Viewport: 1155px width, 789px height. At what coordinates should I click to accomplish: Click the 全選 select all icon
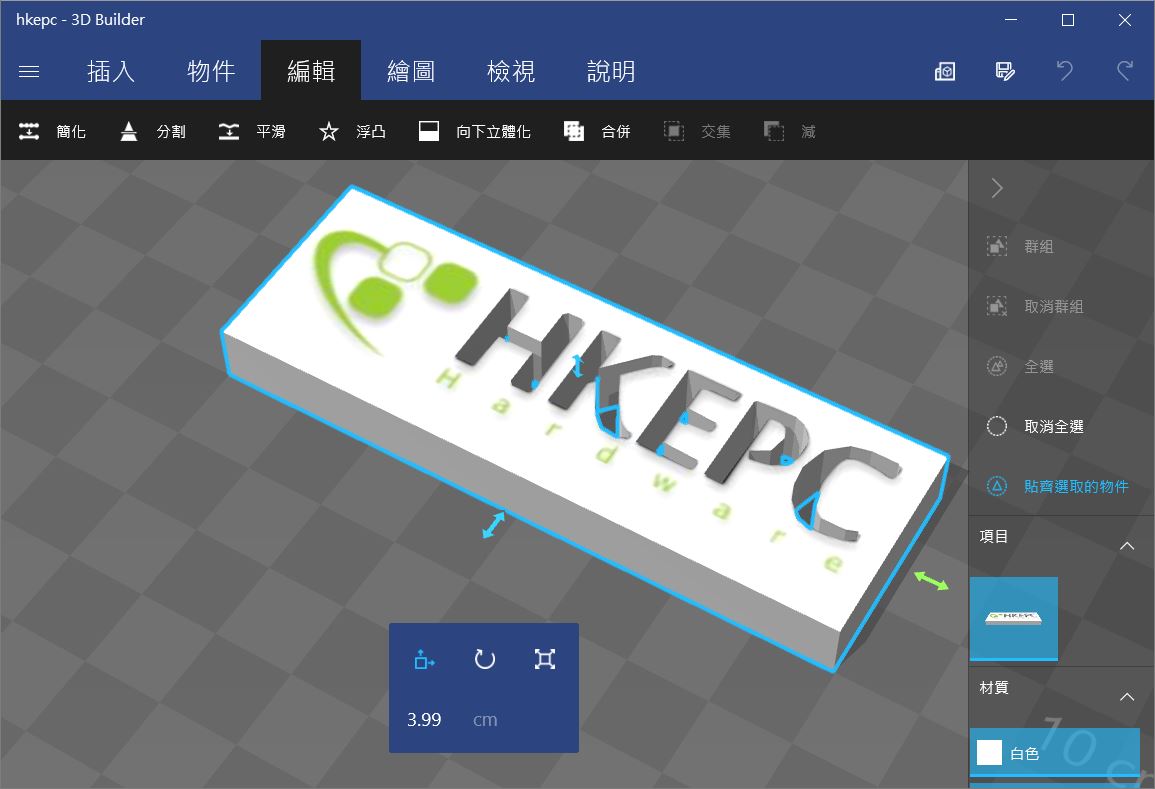coord(997,366)
